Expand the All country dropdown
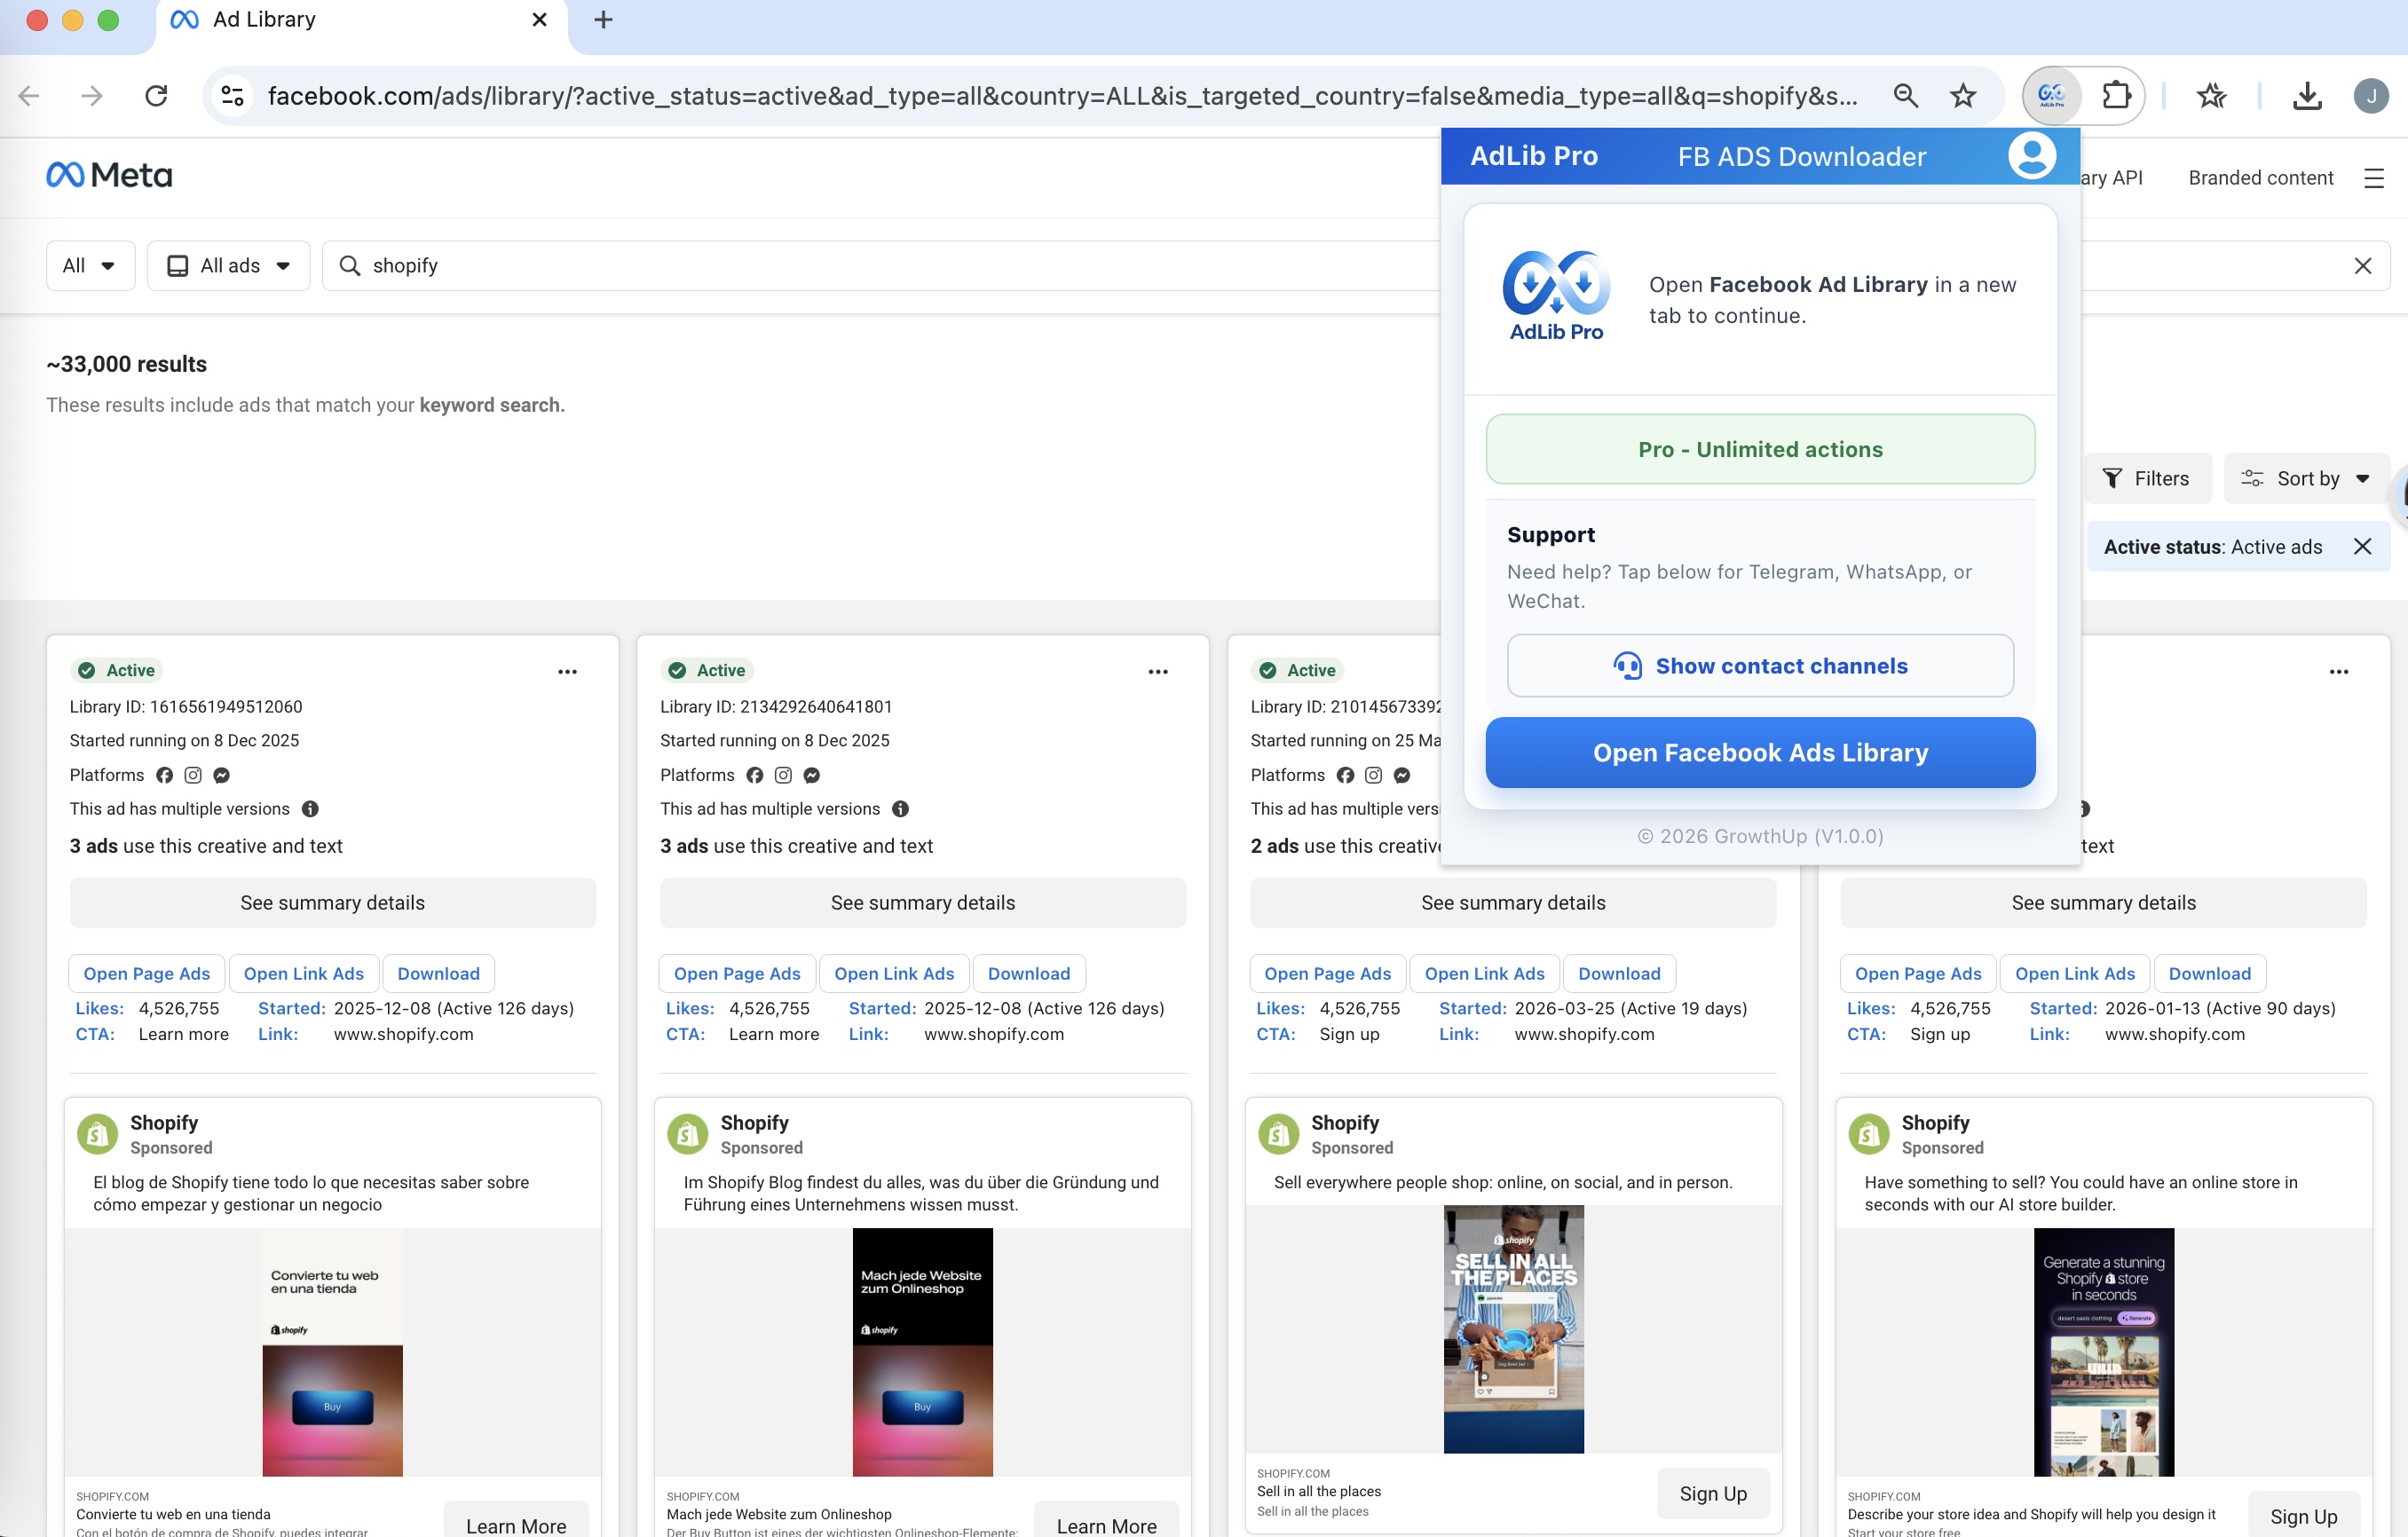The height and width of the screenshot is (1537, 2408). coord(90,266)
